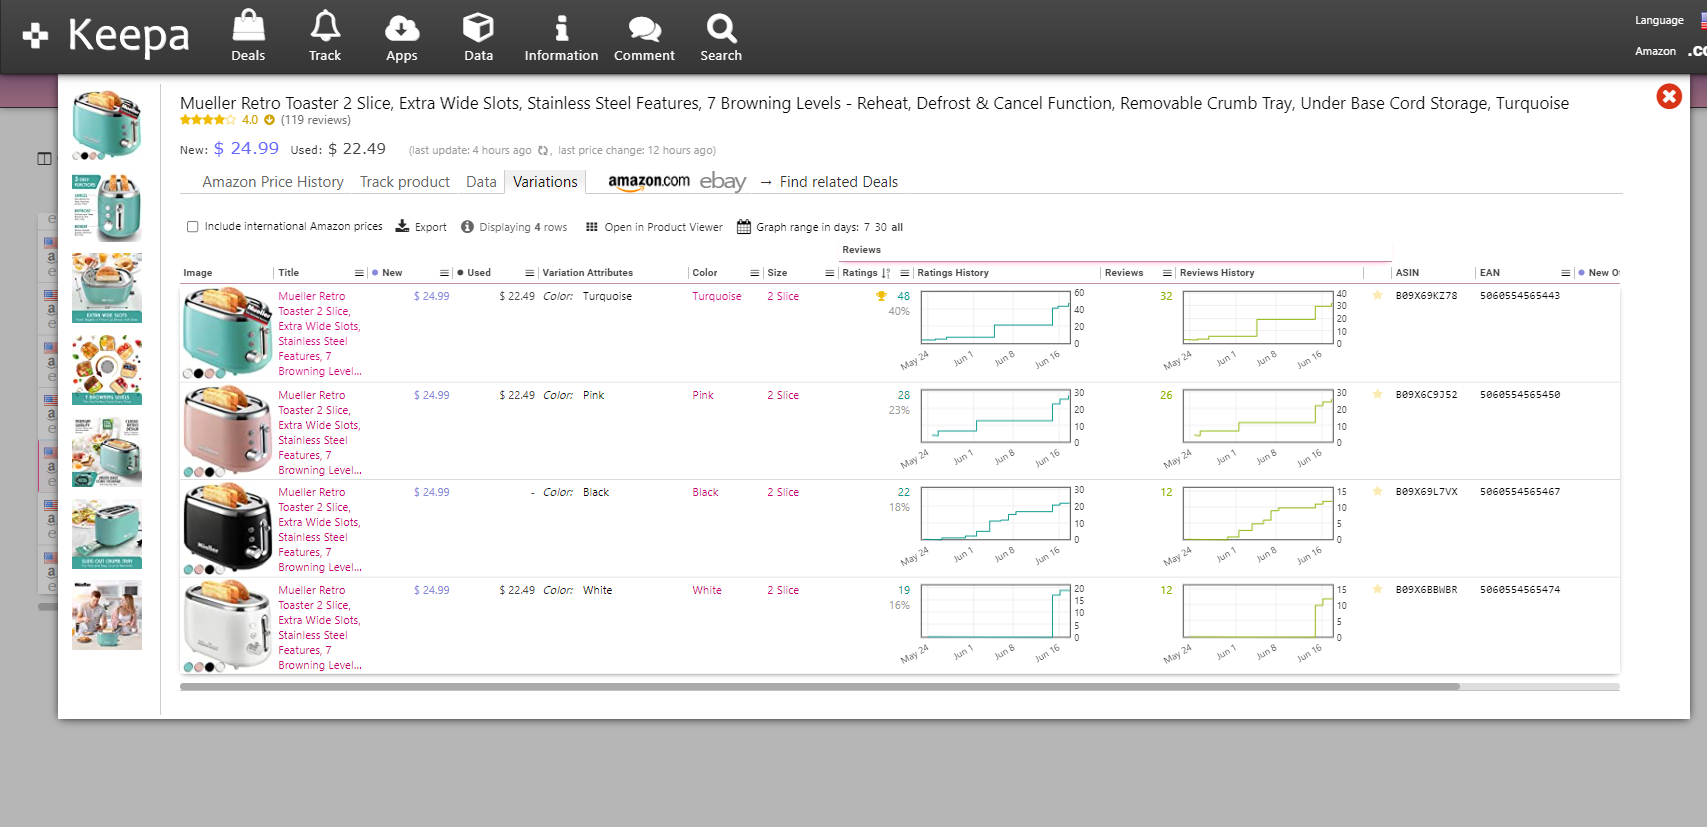Image resolution: width=1707 pixels, height=827 pixels.
Task: Open the Size column menu
Action: click(x=829, y=273)
